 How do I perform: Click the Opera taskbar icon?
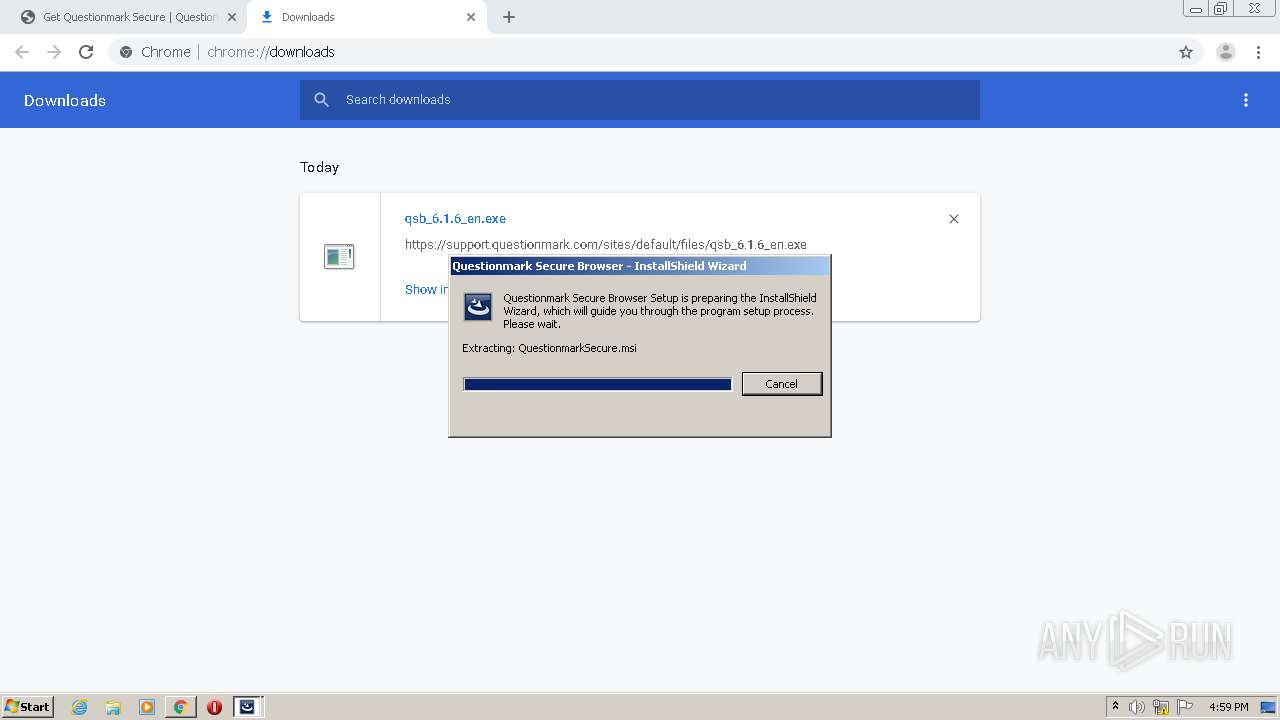coord(214,707)
